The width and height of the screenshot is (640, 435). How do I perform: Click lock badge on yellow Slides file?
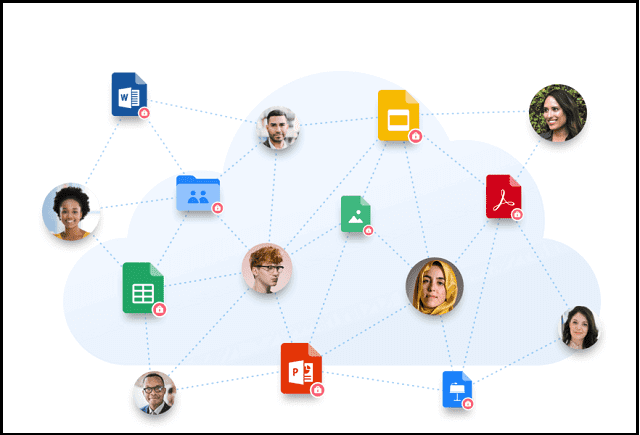pyautogui.click(x=416, y=136)
